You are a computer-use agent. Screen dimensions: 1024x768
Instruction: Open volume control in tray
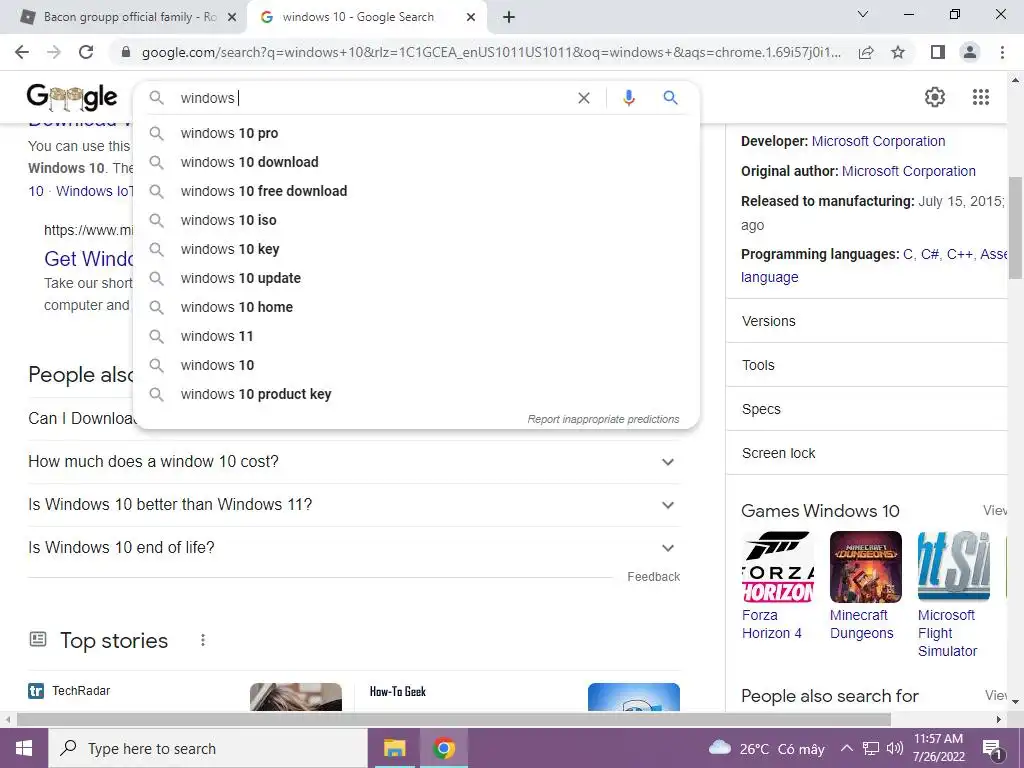click(x=895, y=748)
